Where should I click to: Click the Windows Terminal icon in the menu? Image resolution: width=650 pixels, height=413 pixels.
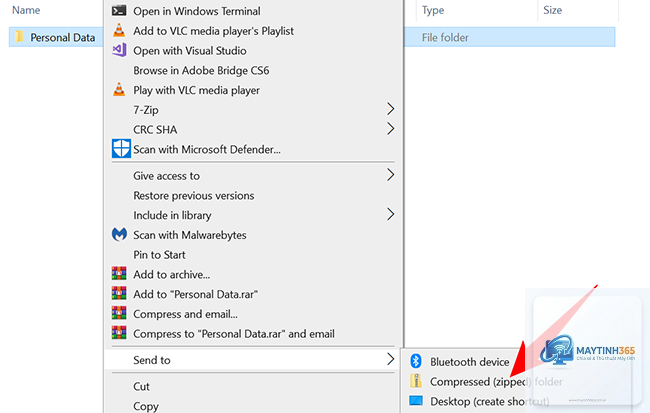119,10
